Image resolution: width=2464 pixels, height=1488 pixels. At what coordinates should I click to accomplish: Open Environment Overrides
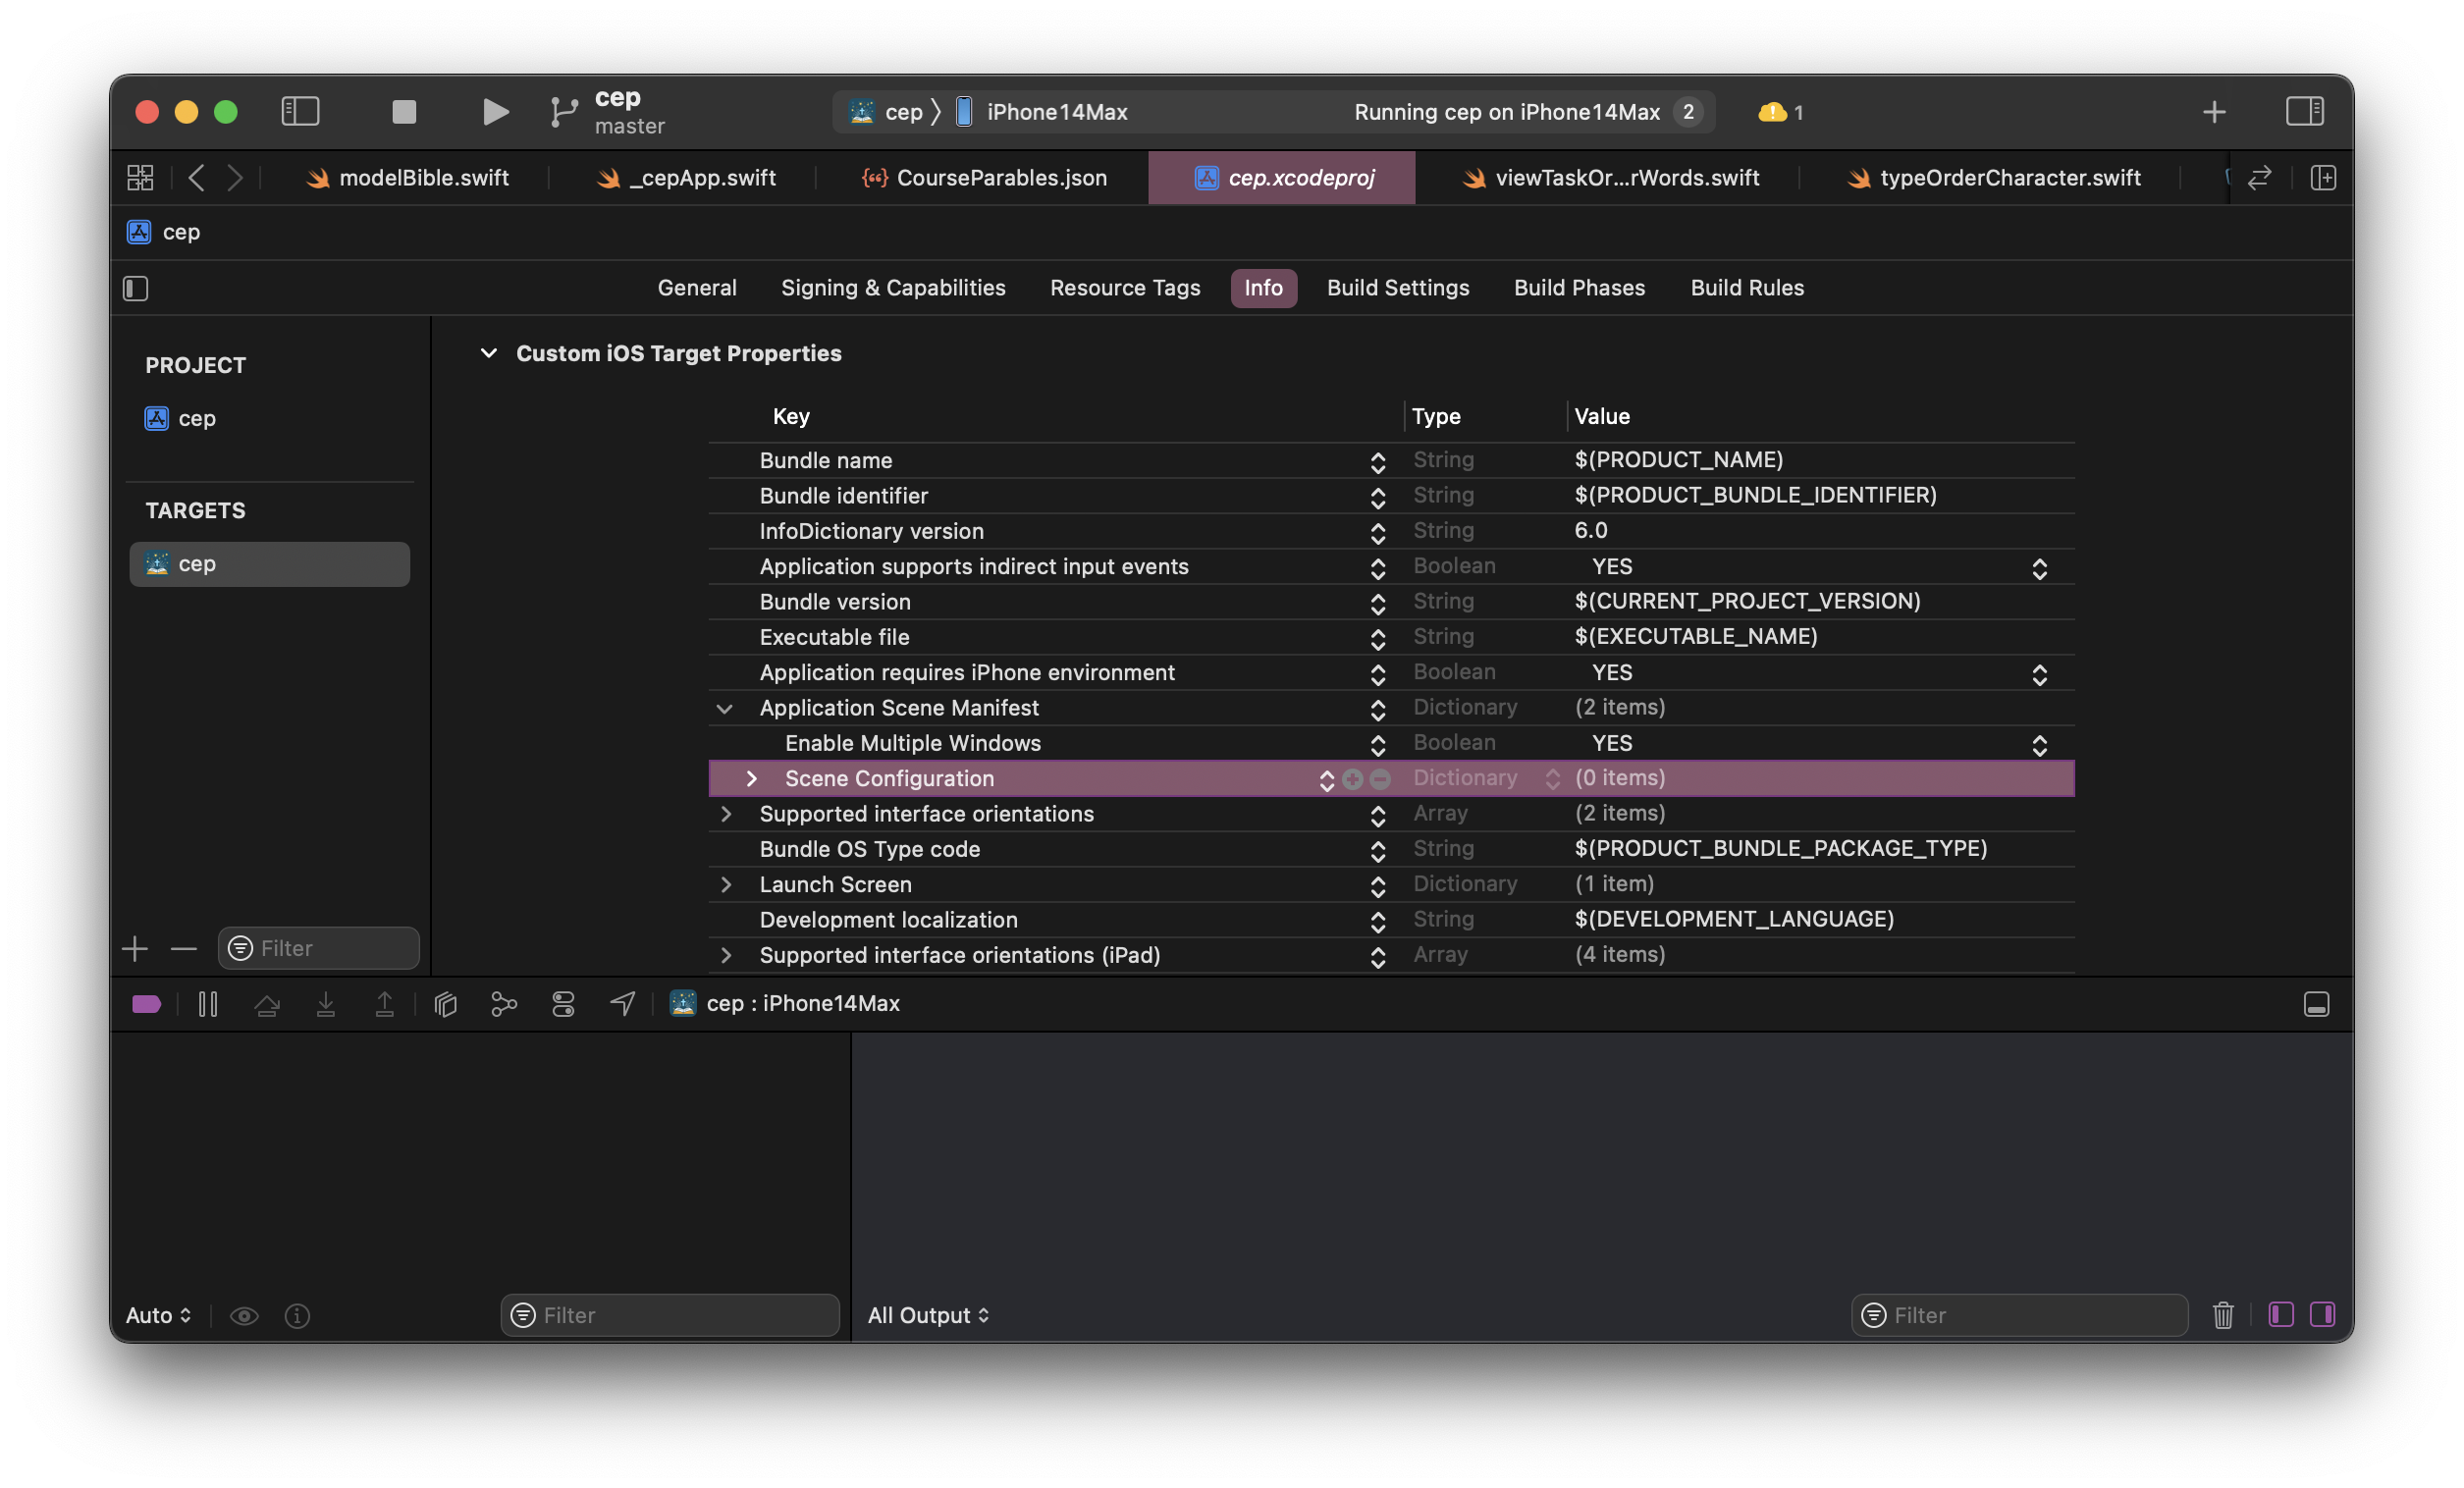coord(563,1004)
